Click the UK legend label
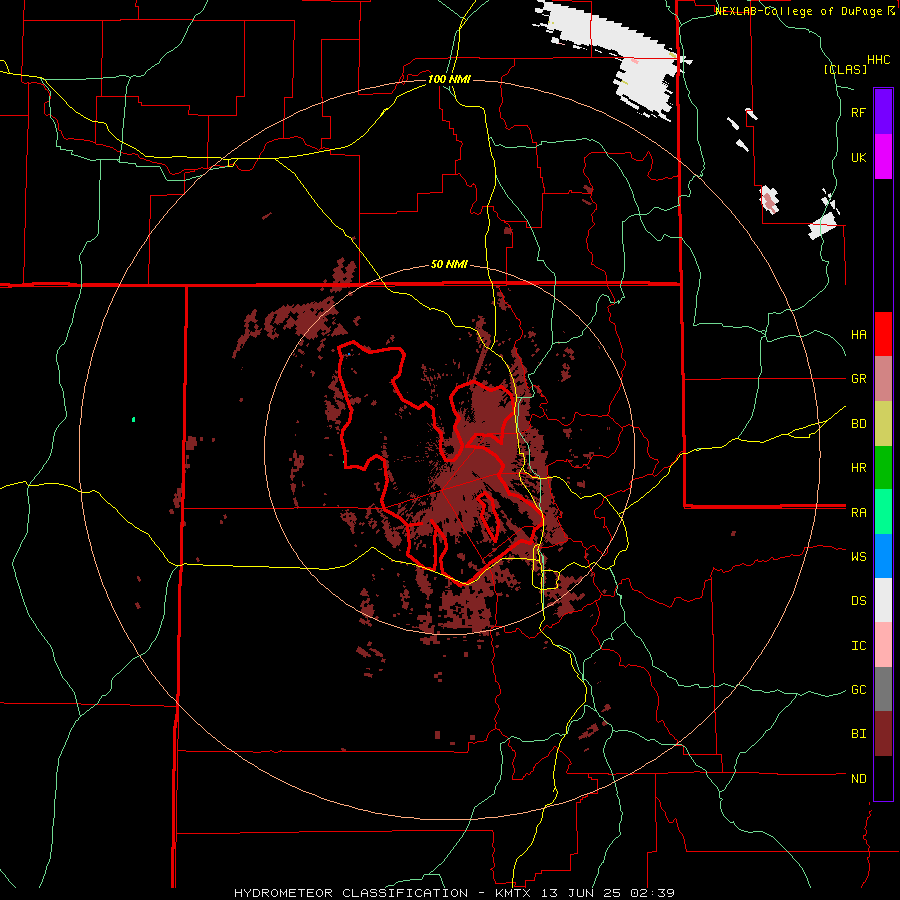900x900 pixels. click(x=859, y=157)
